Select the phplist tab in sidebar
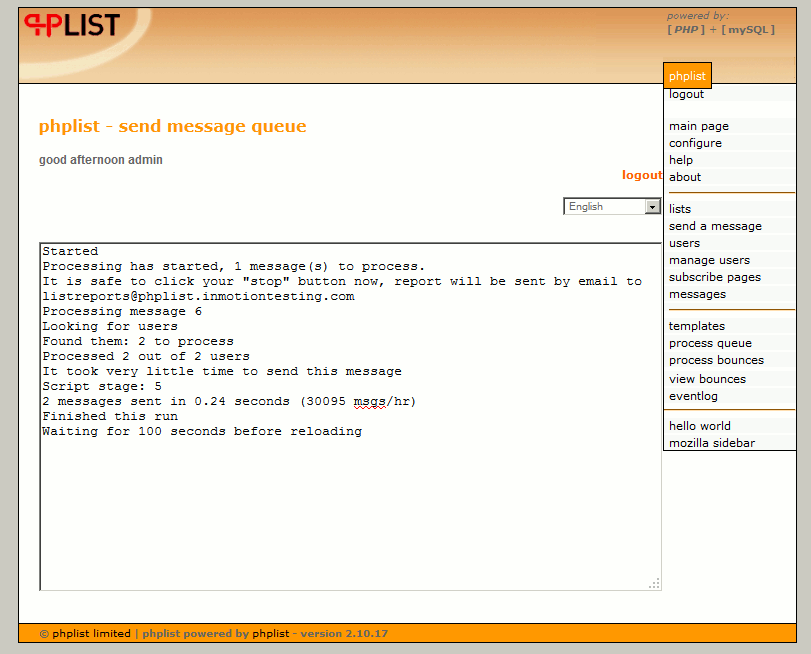The height and width of the screenshot is (654, 811). (687, 76)
